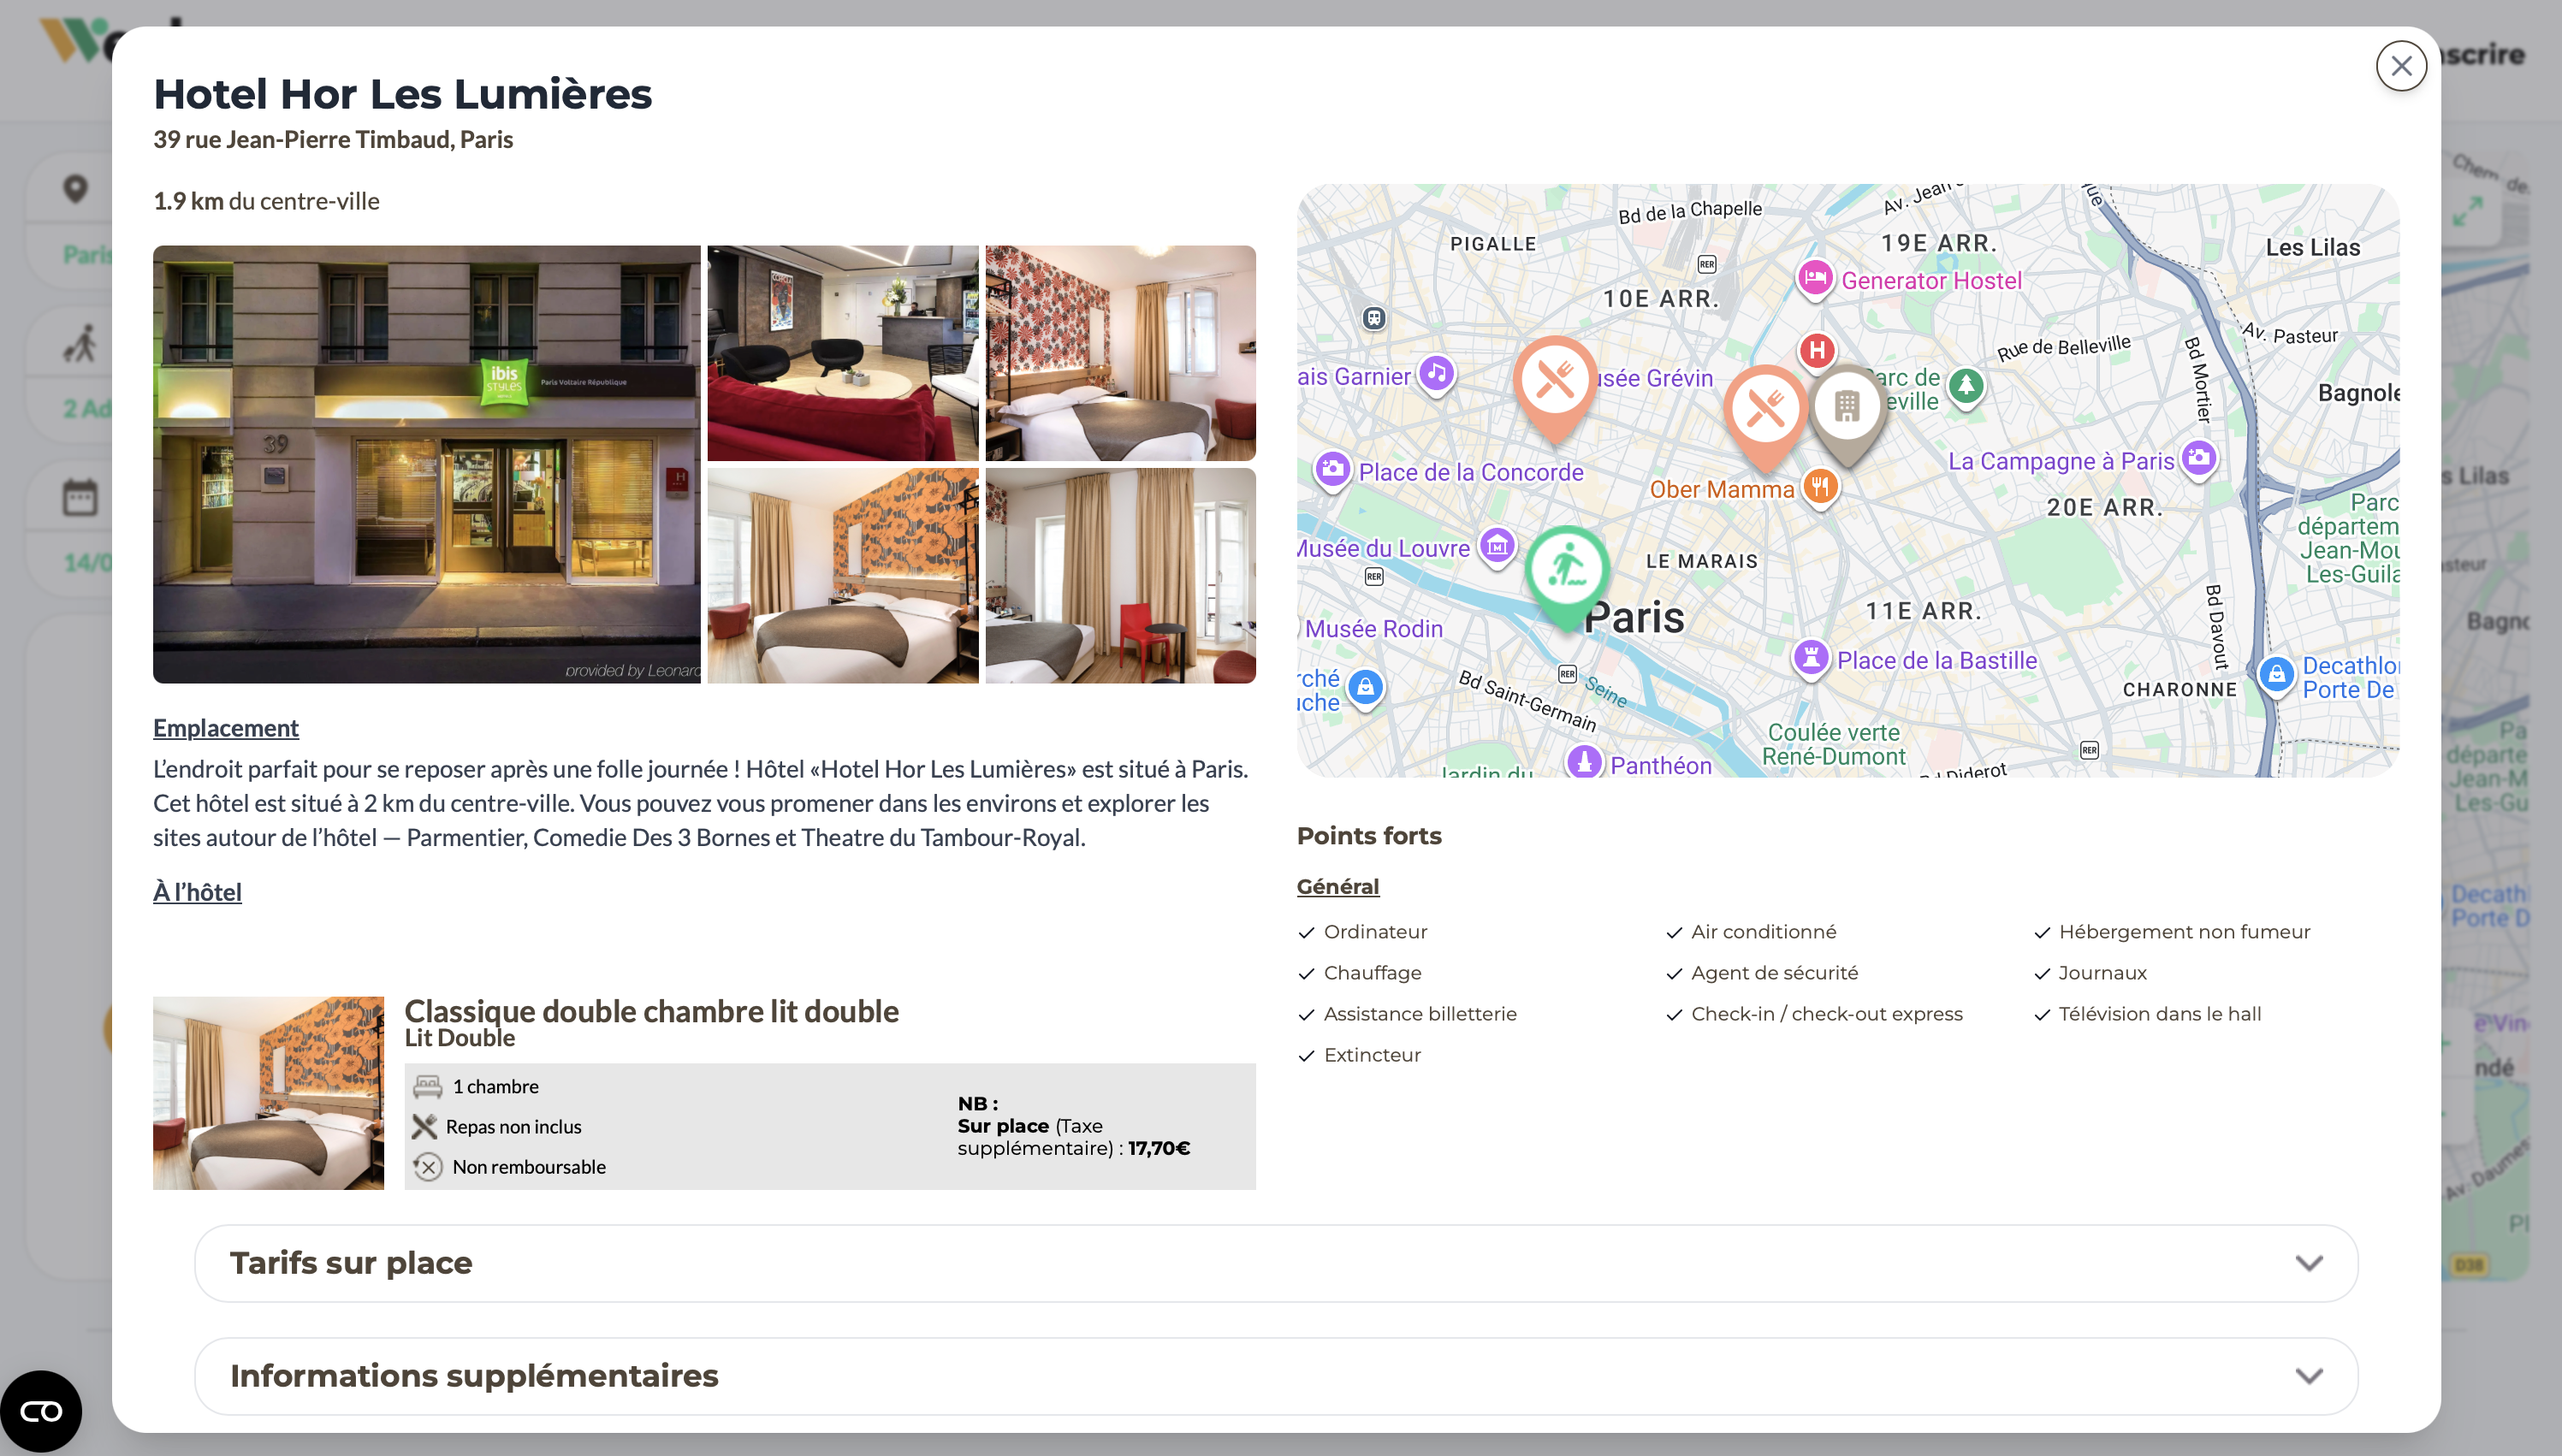Click the 39 rue Jean-Pierre Timbaud address
This screenshot has width=2562, height=1456.
click(x=333, y=140)
